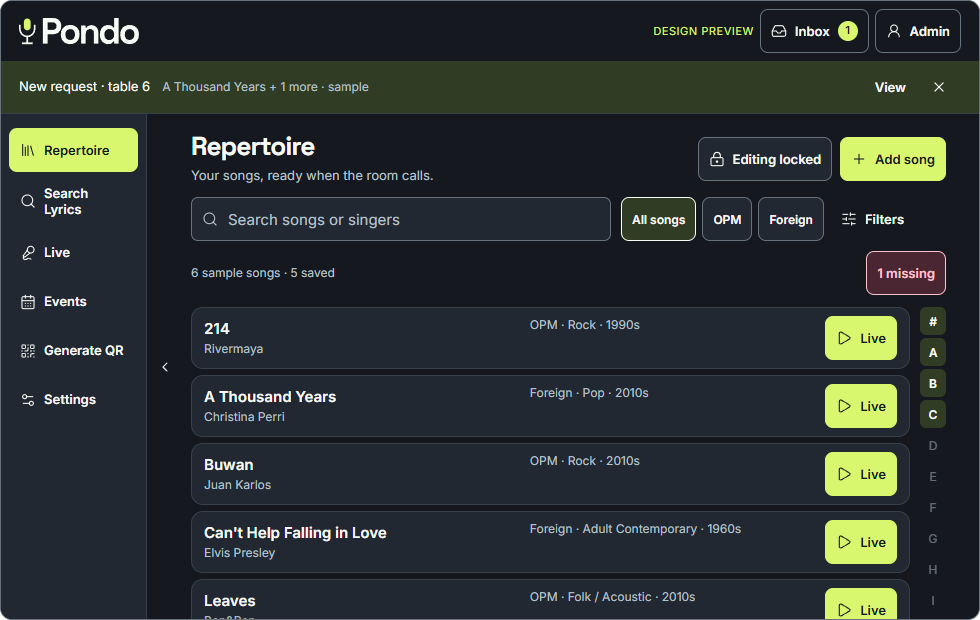Select the Foreign filter chip
The height and width of the screenshot is (620, 980).
[x=791, y=219]
